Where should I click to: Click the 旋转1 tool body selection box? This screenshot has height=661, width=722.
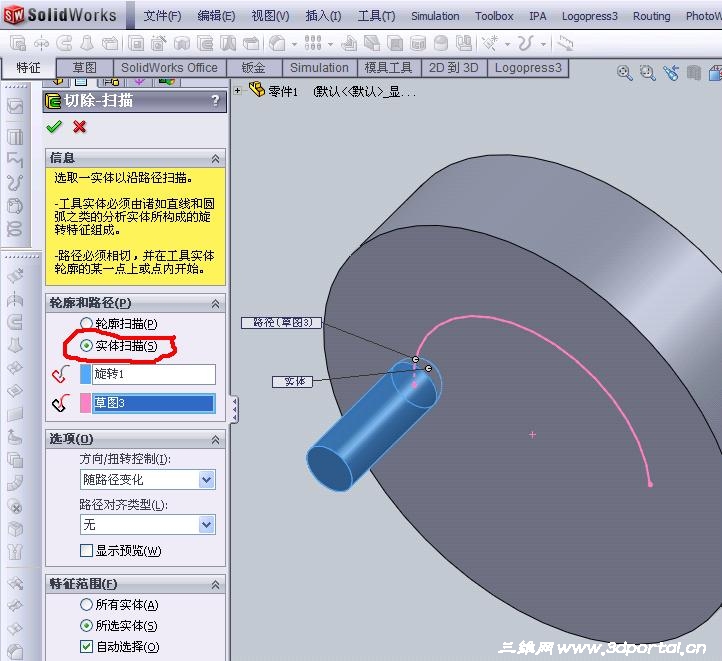coord(154,374)
